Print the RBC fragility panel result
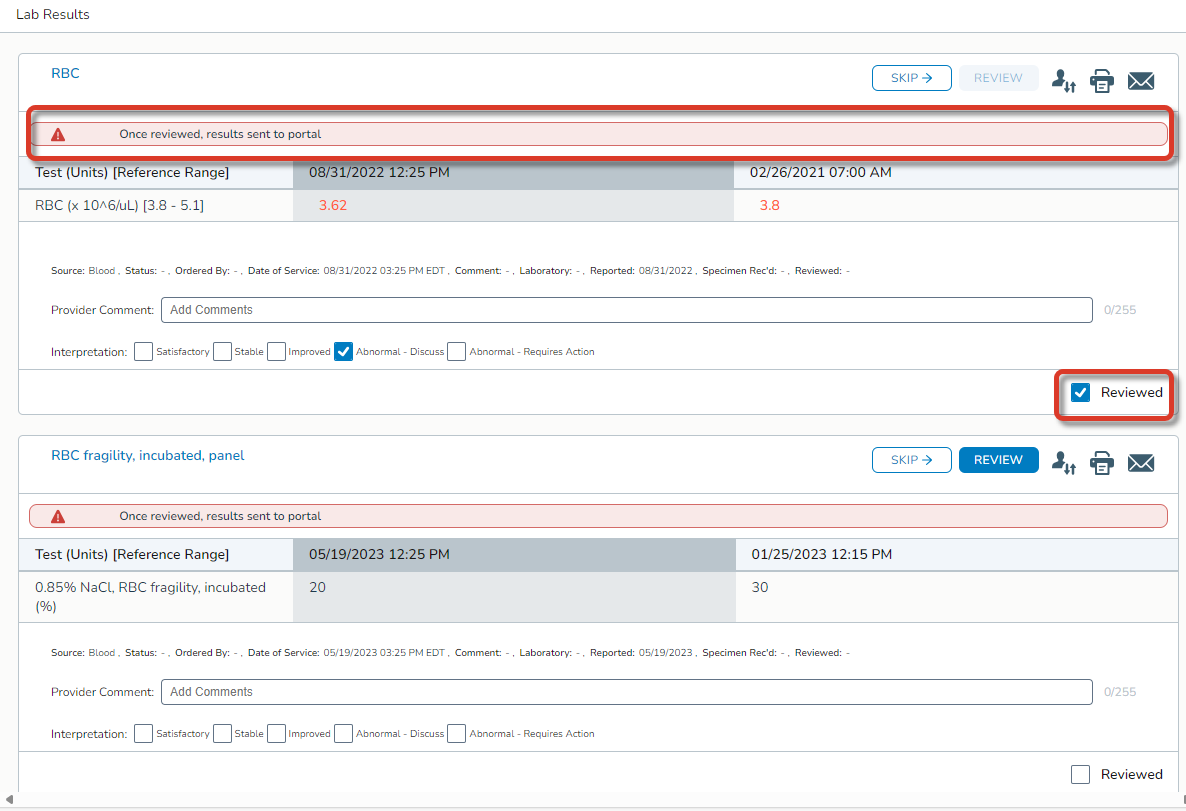The image size is (1186, 811). pos(1101,463)
